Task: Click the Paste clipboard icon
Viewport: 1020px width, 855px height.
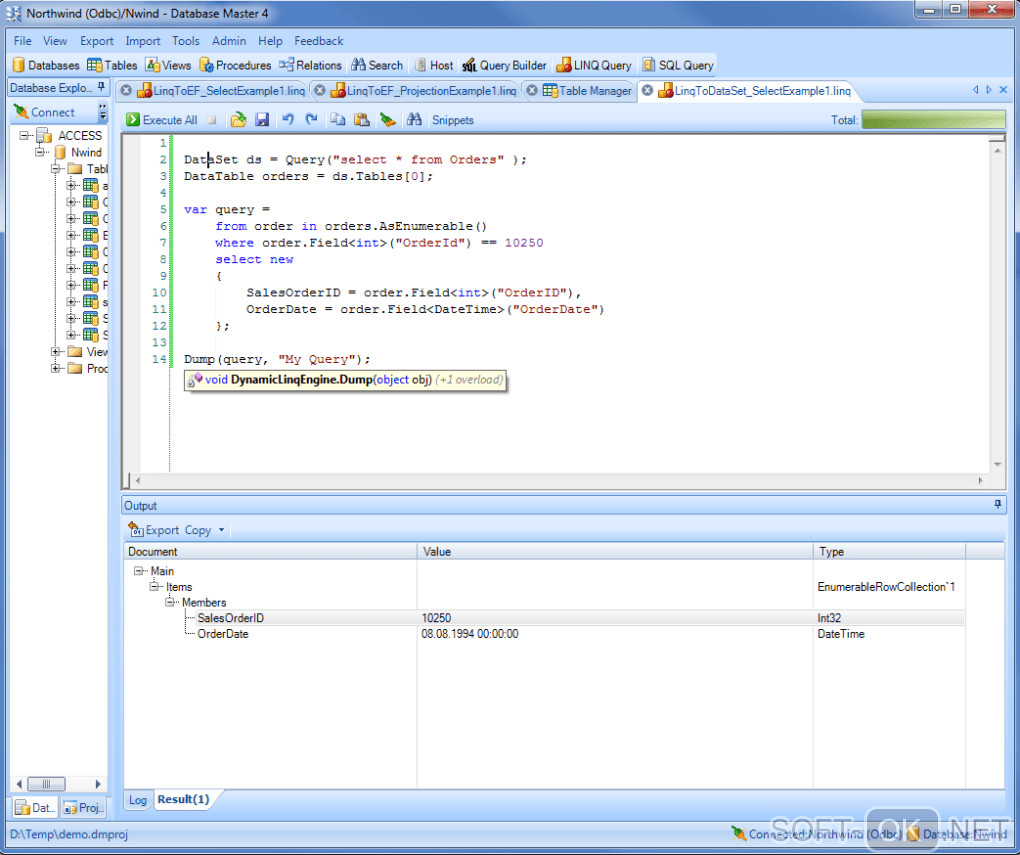Action: (362, 120)
